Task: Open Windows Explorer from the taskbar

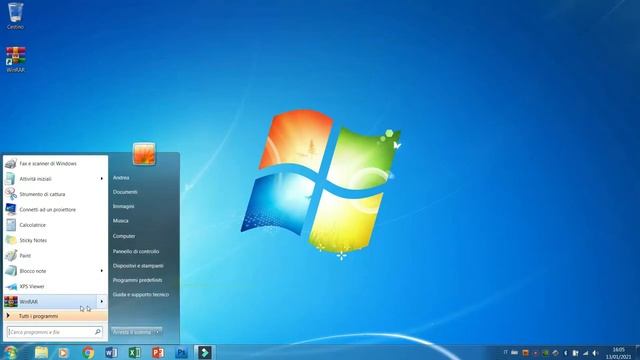Action: point(41,352)
